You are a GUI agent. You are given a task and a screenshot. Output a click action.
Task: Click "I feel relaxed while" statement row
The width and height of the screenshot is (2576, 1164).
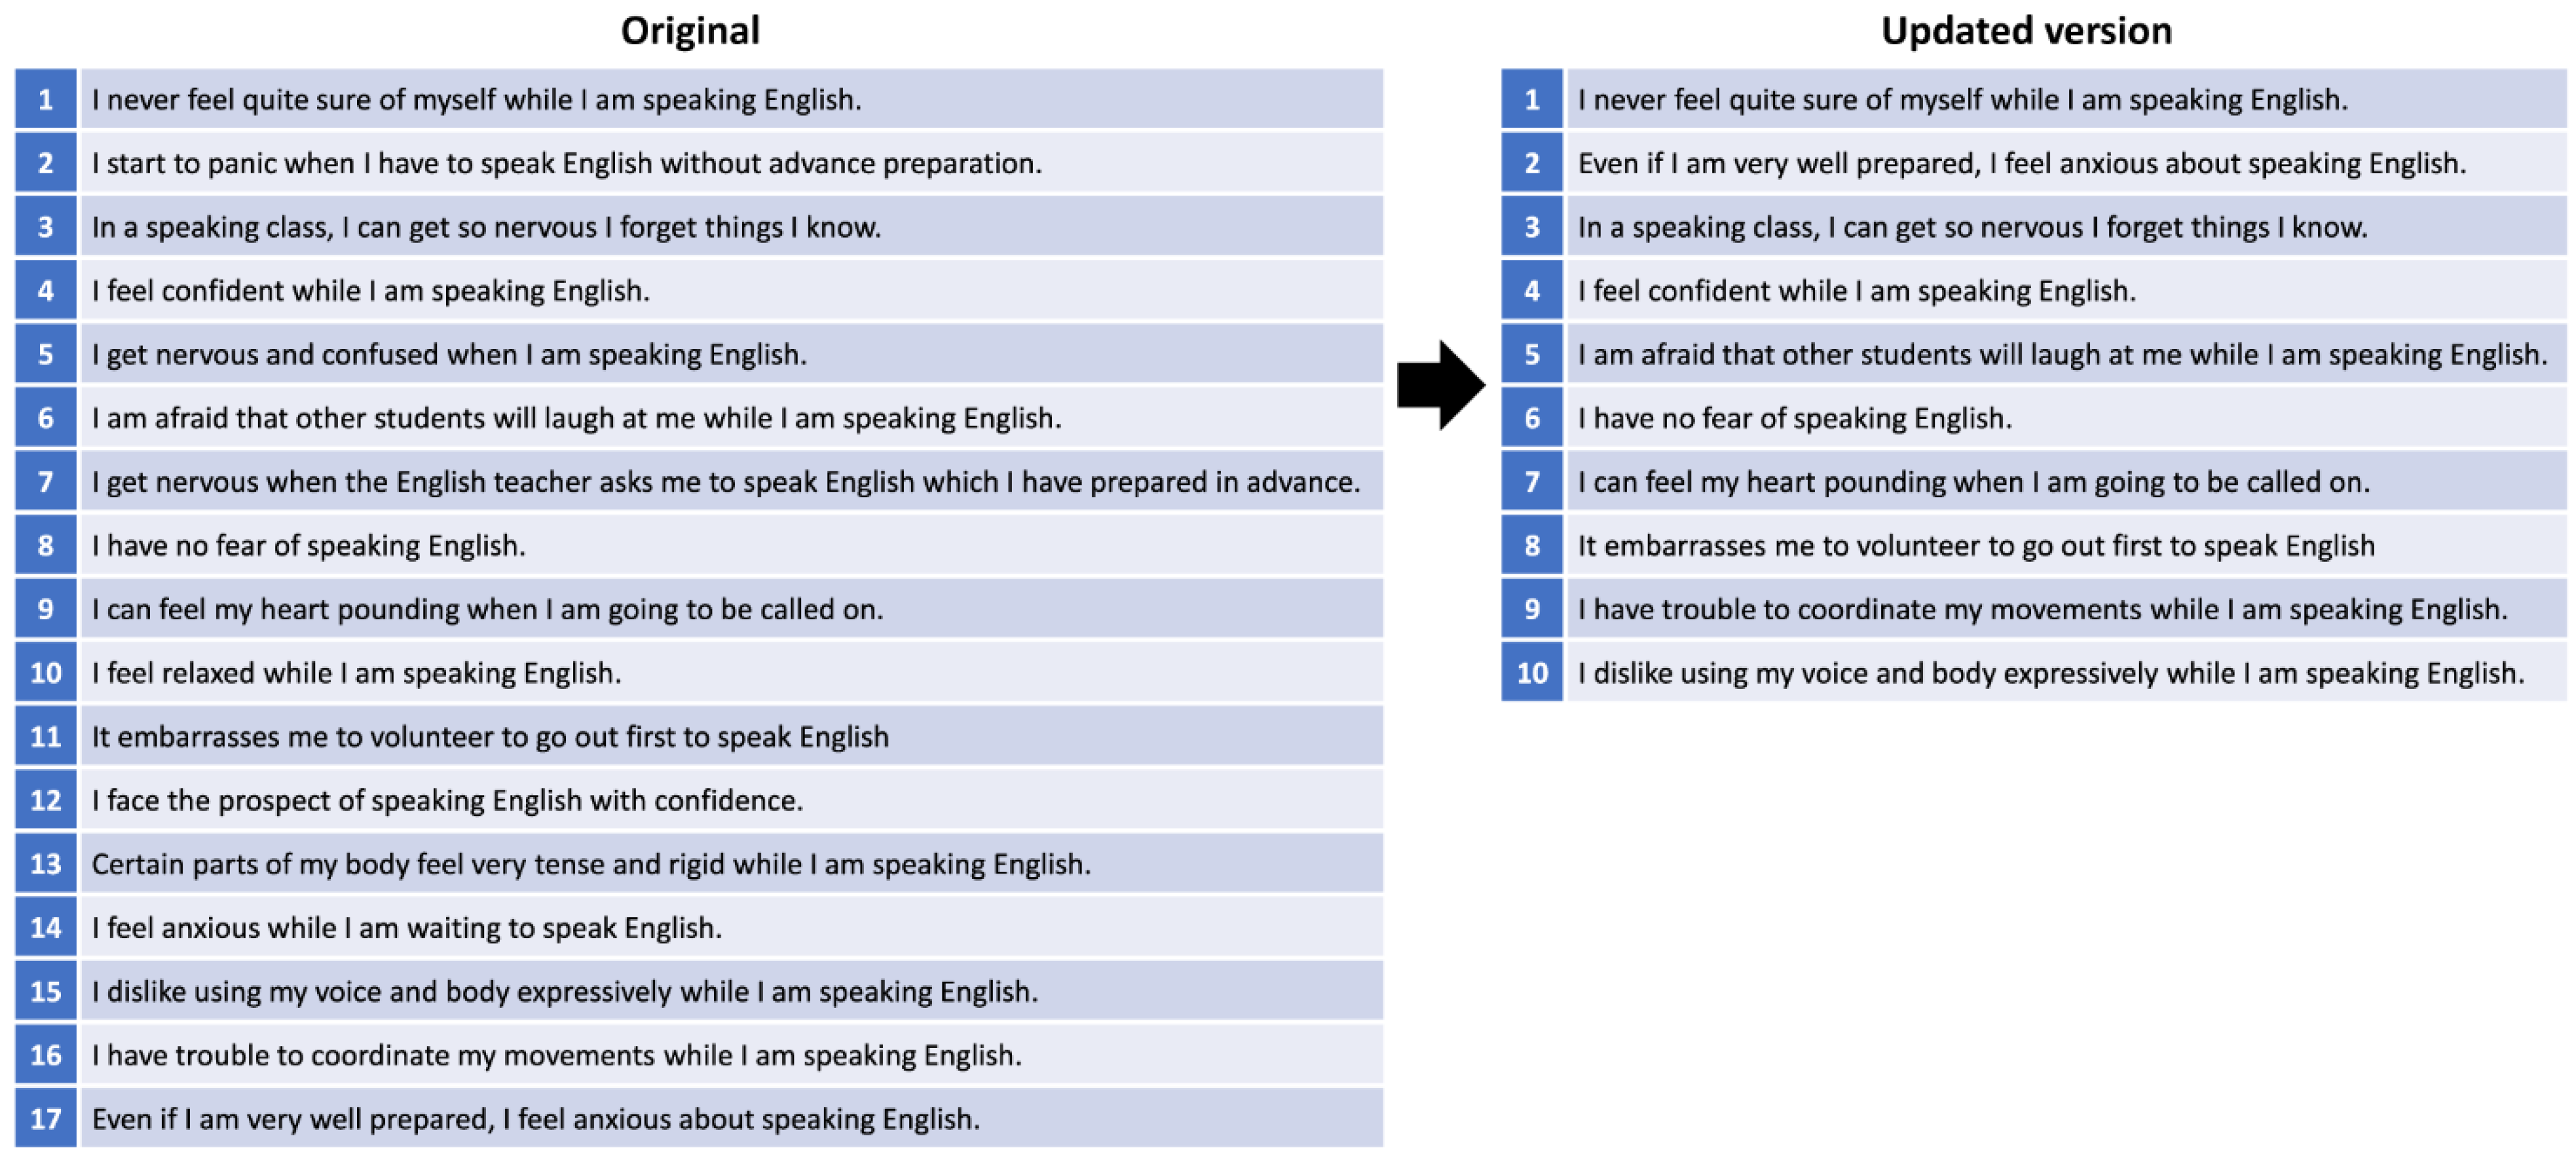point(356,673)
